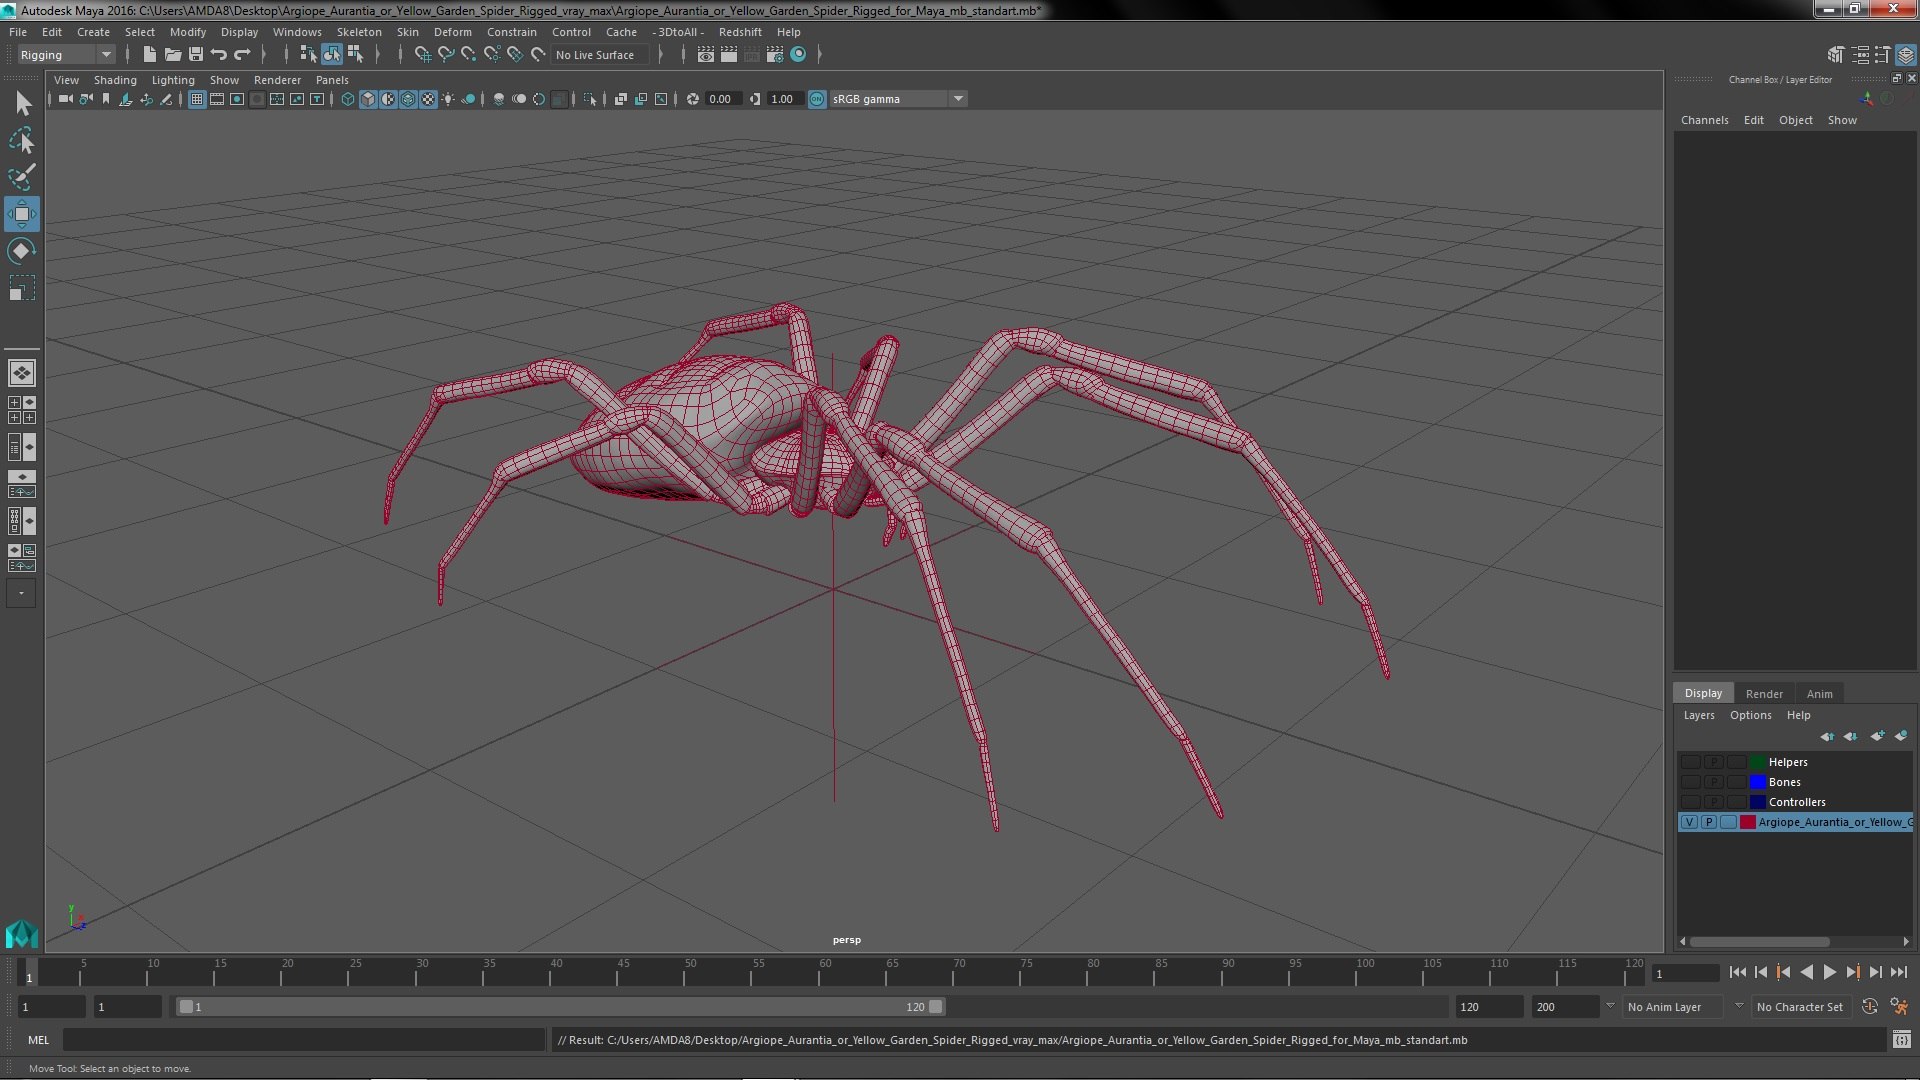This screenshot has width=1920, height=1080.
Task: Open a scene using folder icon
Action: pyautogui.click(x=173, y=55)
